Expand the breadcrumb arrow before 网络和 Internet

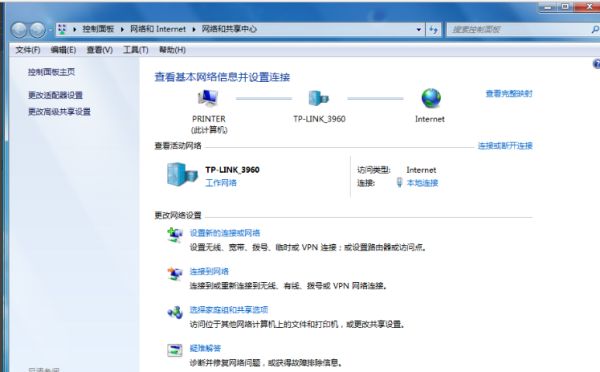coord(122,29)
